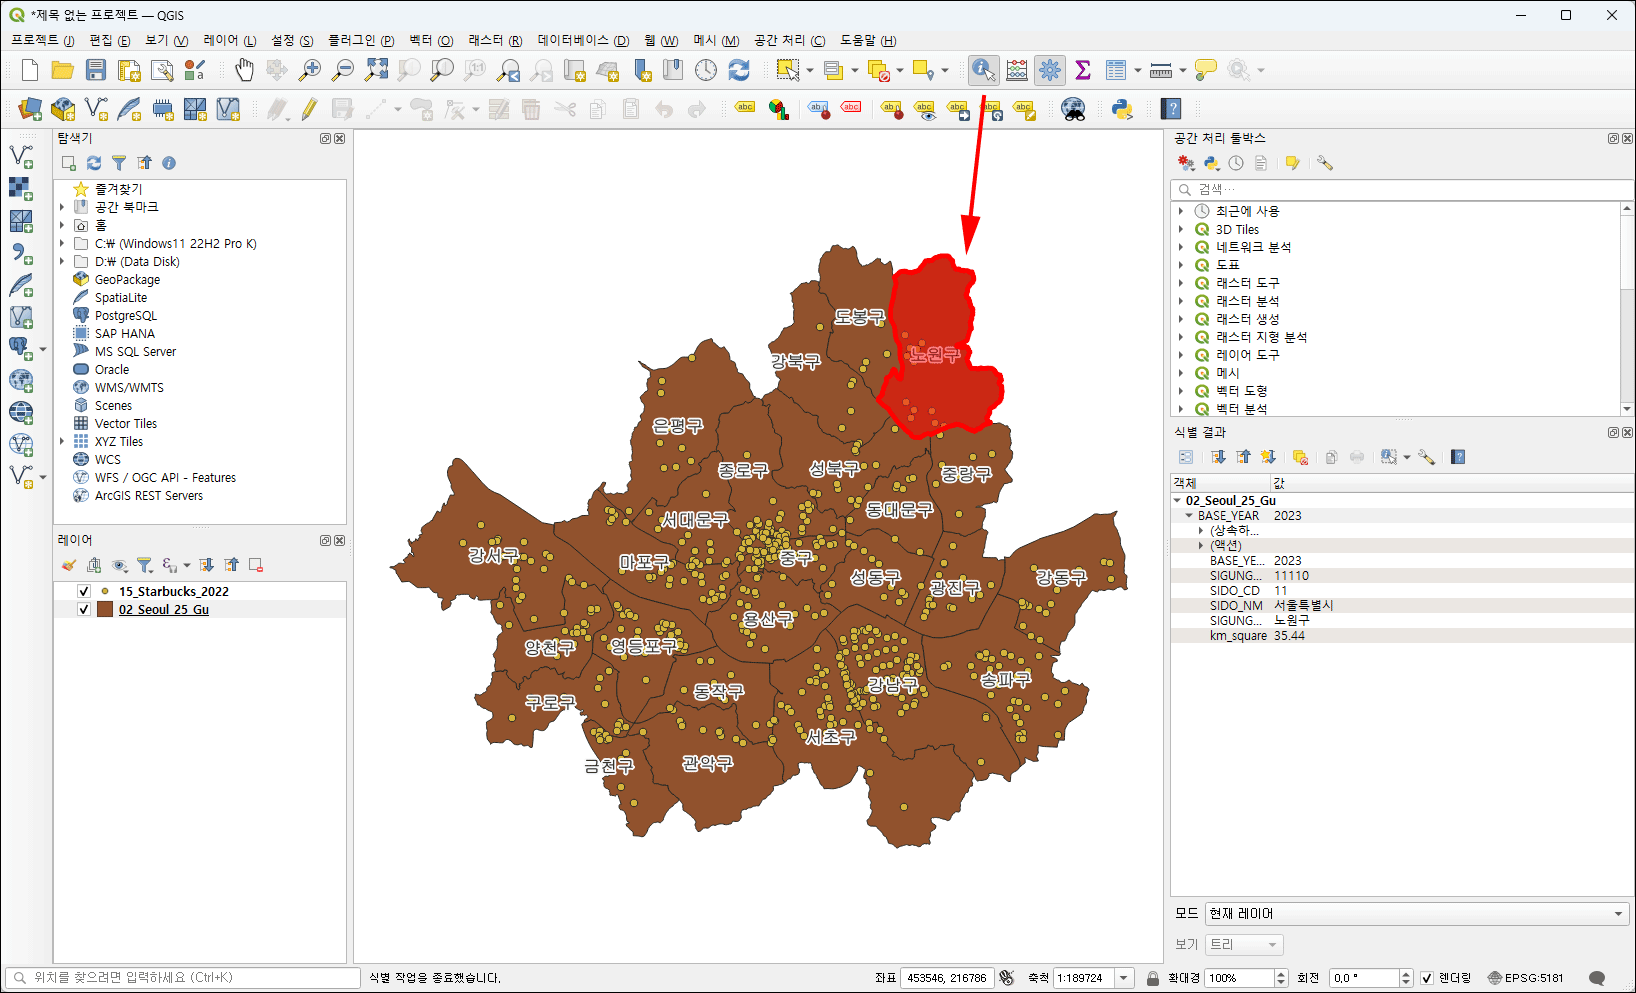
Task: Click the 15_Starbucks_2022 yellow point symbol
Action: (x=105, y=591)
